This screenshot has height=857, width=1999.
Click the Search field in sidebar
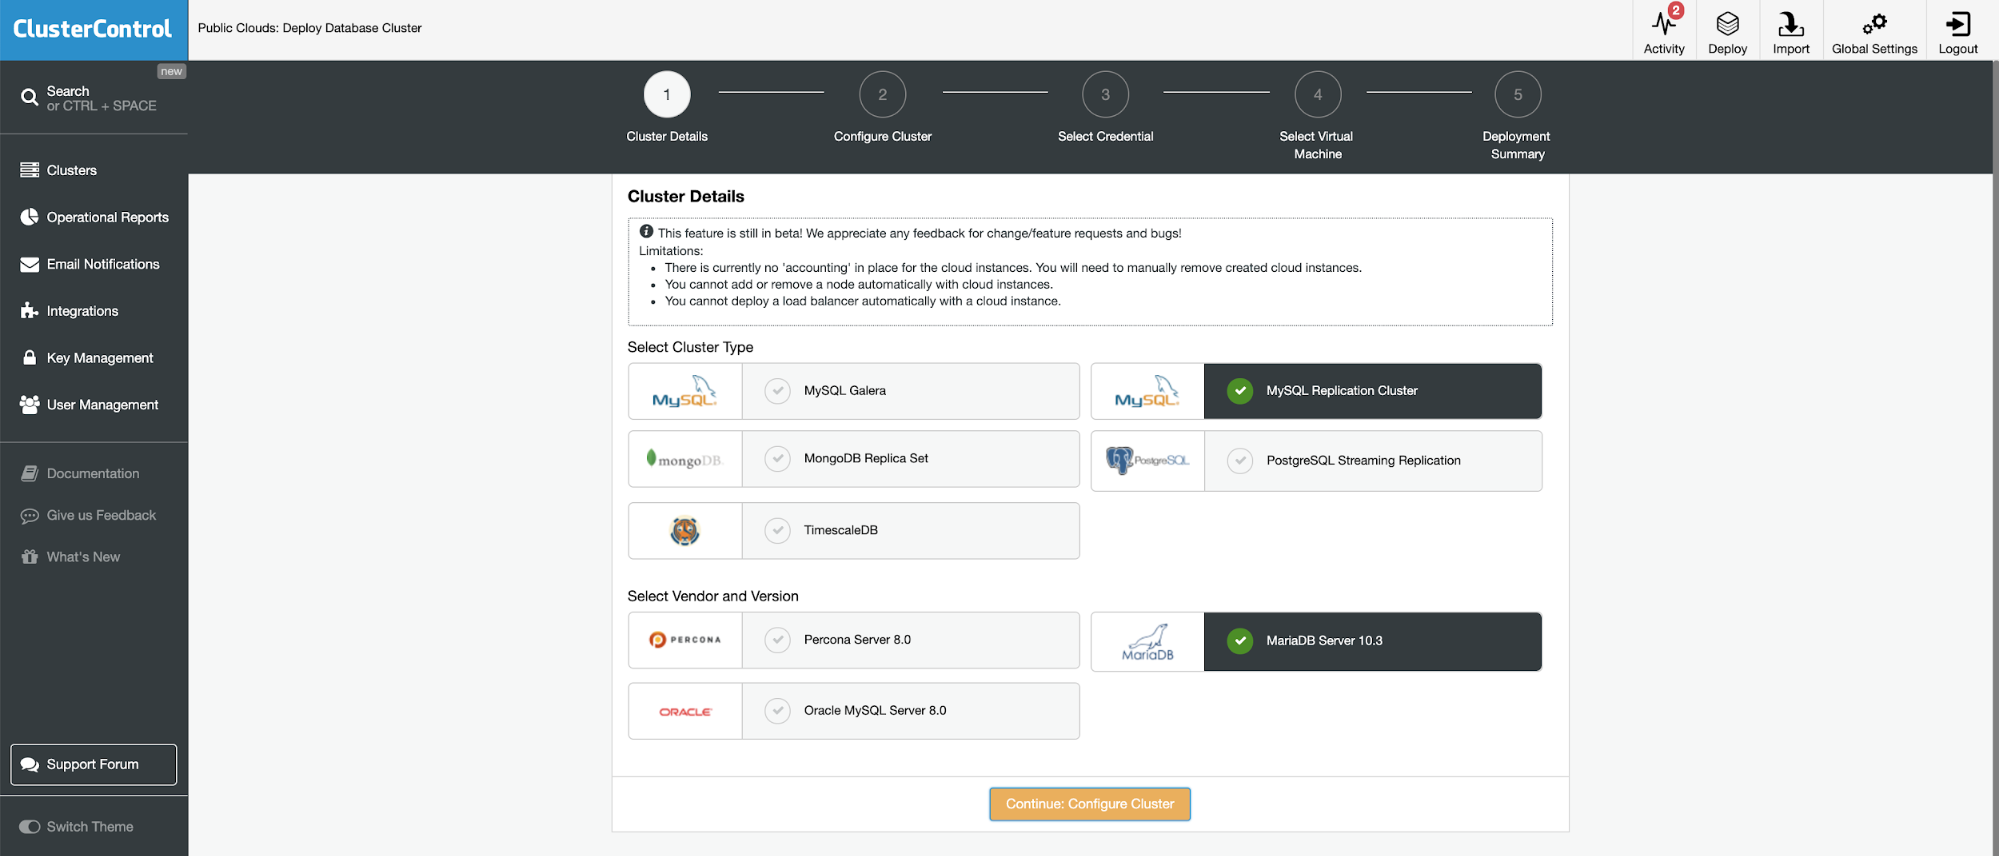coord(94,98)
